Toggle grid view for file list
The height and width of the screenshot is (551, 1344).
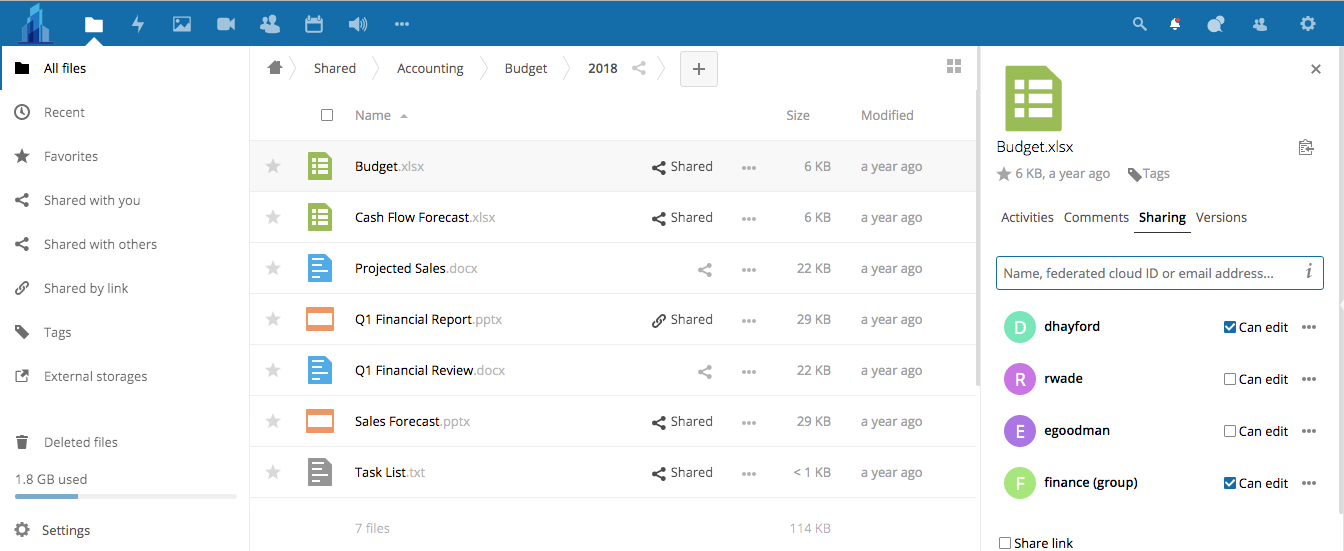point(954,66)
